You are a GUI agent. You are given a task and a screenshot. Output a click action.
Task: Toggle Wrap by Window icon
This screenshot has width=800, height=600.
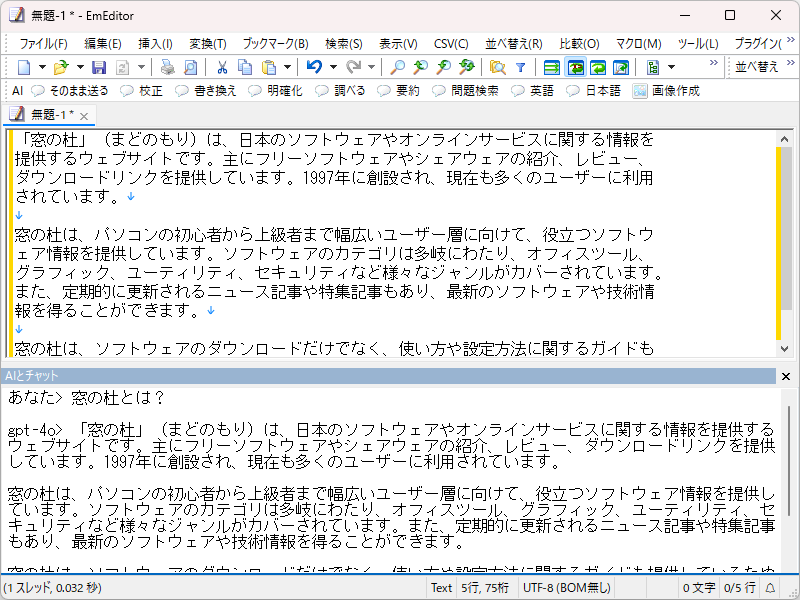pyautogui.click(x=598, y=67)
